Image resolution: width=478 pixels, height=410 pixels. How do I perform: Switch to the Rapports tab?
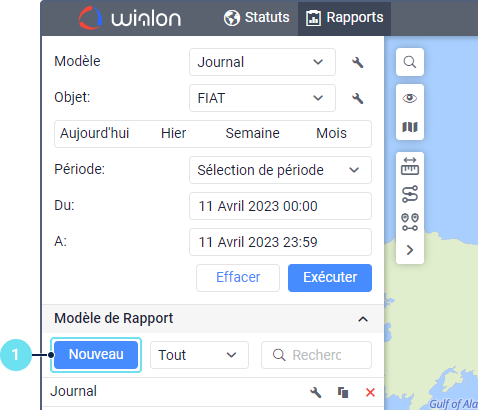(344, 18)
